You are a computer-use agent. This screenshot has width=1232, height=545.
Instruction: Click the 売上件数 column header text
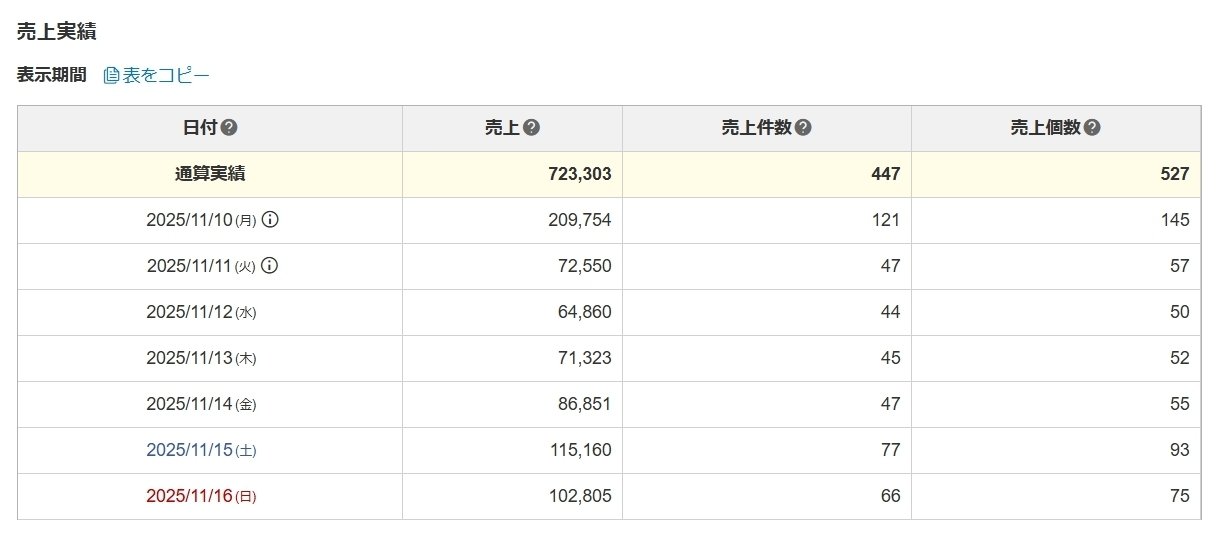(x=756, y=128)
